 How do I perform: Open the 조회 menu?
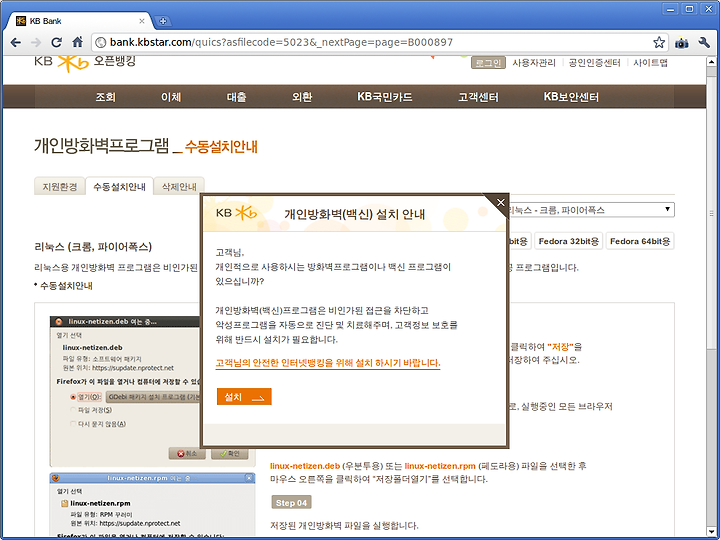[106, 97]
